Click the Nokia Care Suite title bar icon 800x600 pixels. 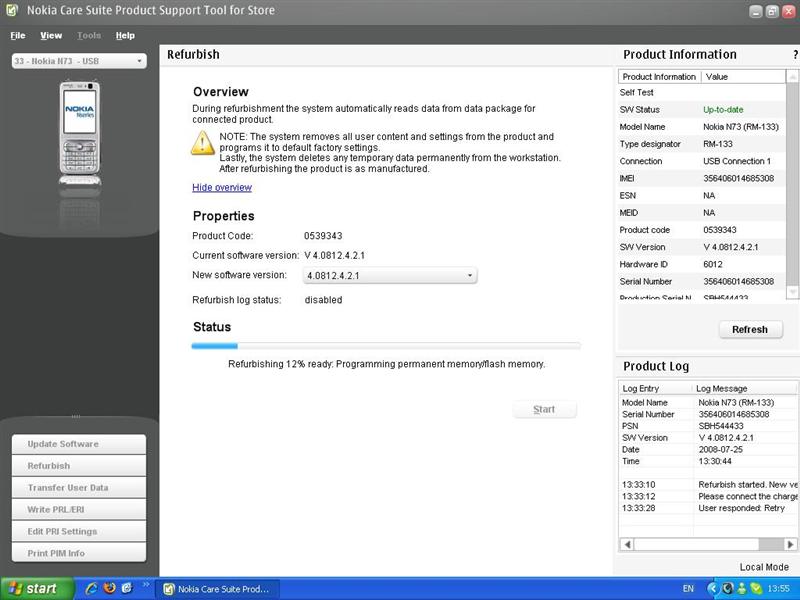pyautogui.click(x=12, y=10)
